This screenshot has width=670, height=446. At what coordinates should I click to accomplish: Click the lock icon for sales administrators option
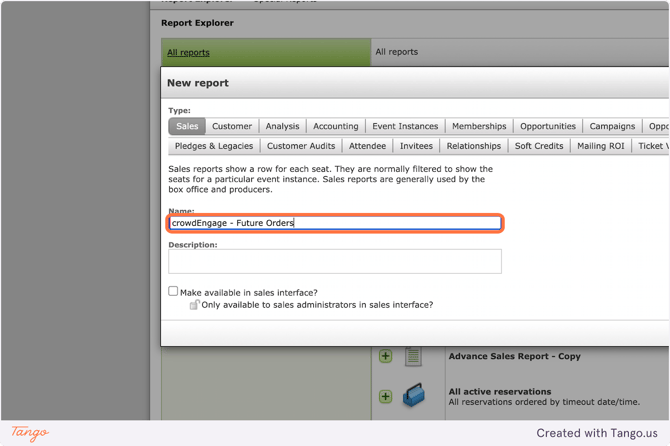pyautogui.click(x=194, y=304)
